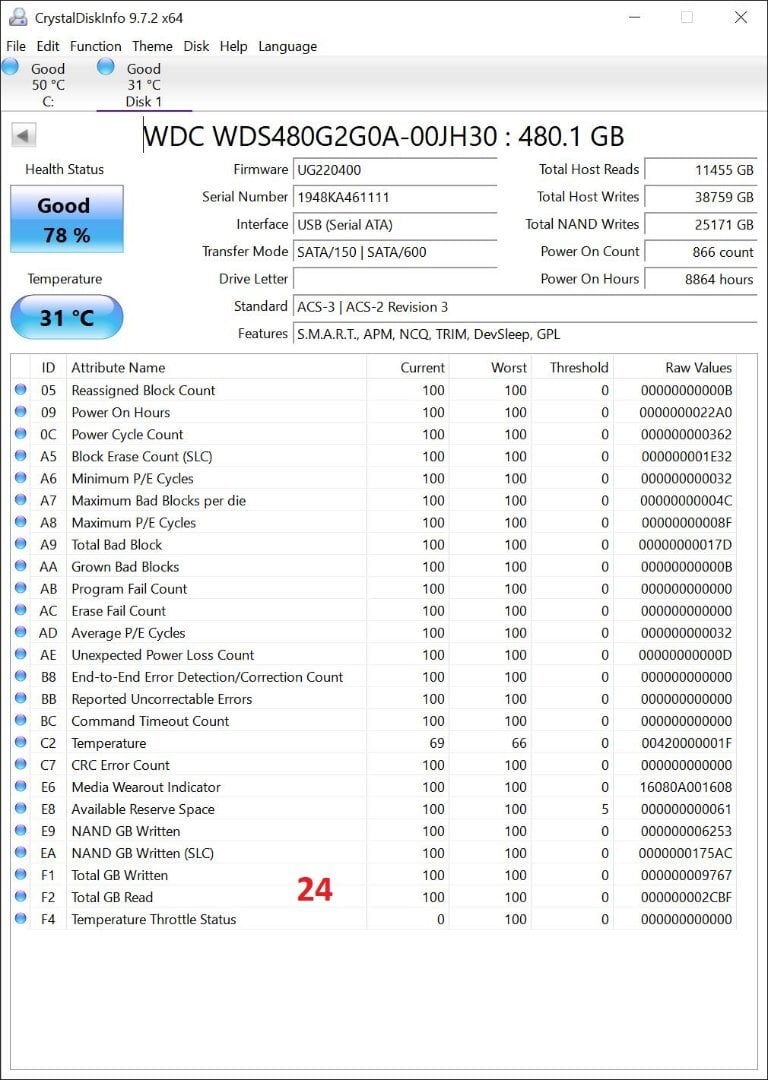Click the Total NAND Writes value 25171 GB
This screenshot has width=768, height=1080.
coord(700,225)
